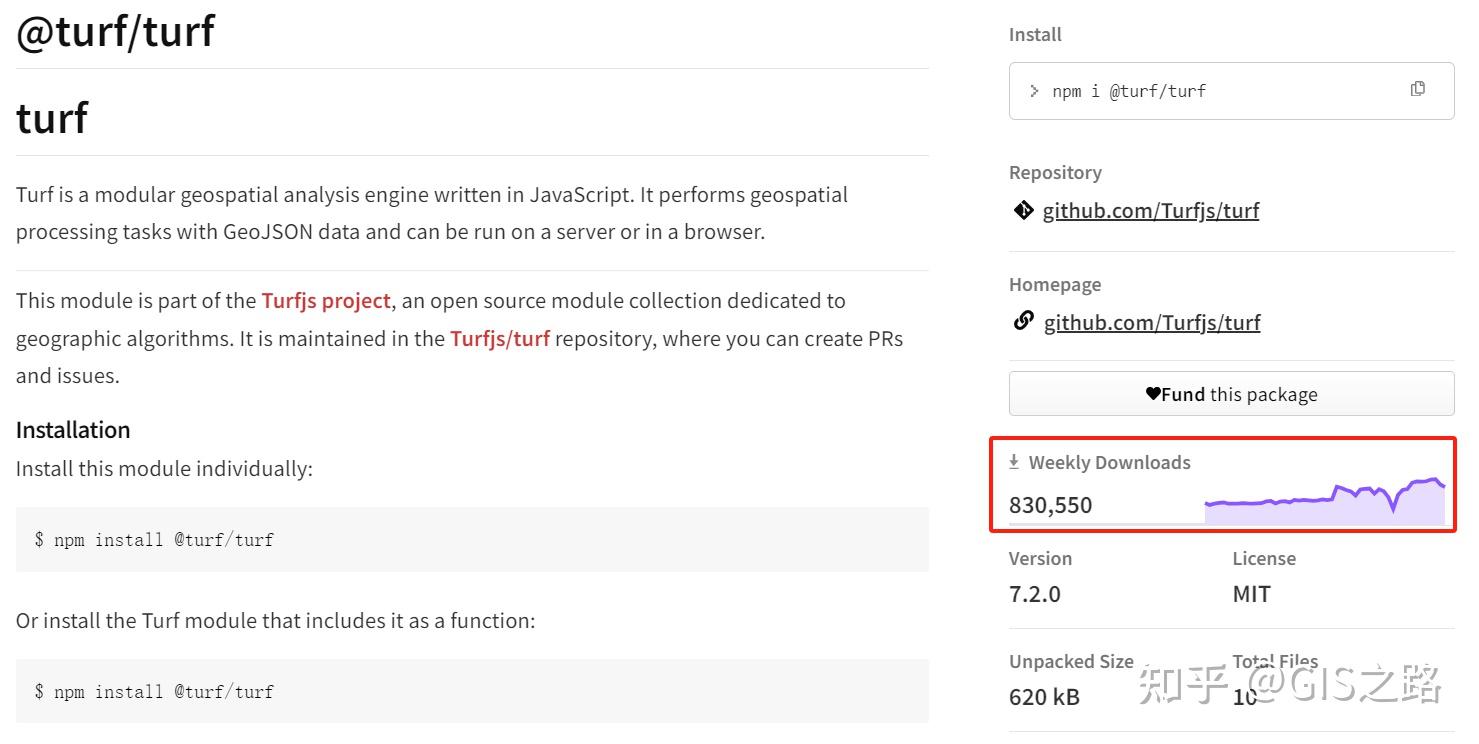Click the homepage chain link icon
The image size is (1479, 744).
pos(1023,322)
